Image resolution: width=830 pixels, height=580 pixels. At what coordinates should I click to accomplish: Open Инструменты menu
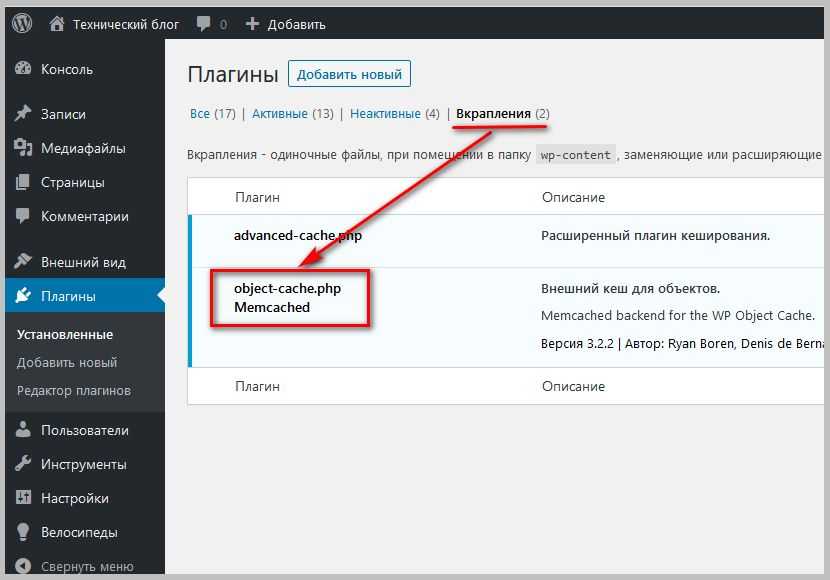(x=84, y=464)
